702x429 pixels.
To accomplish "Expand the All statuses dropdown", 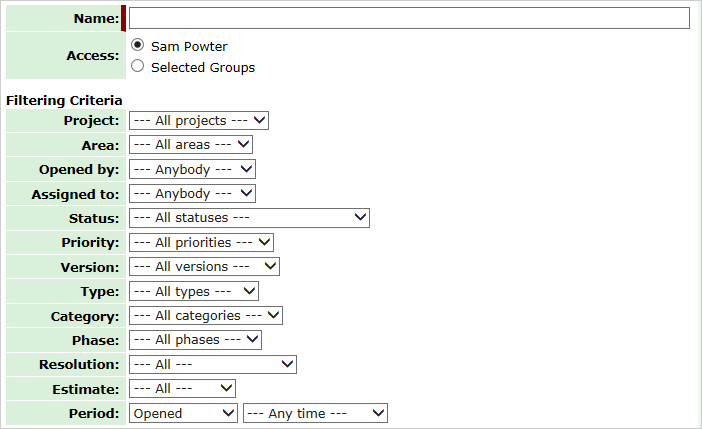I will tap(249, 218).
